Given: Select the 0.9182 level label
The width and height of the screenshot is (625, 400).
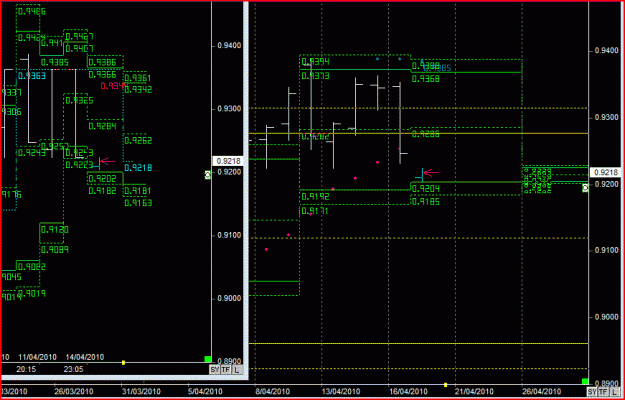Looking at the screenshot, I should (102, 190).
